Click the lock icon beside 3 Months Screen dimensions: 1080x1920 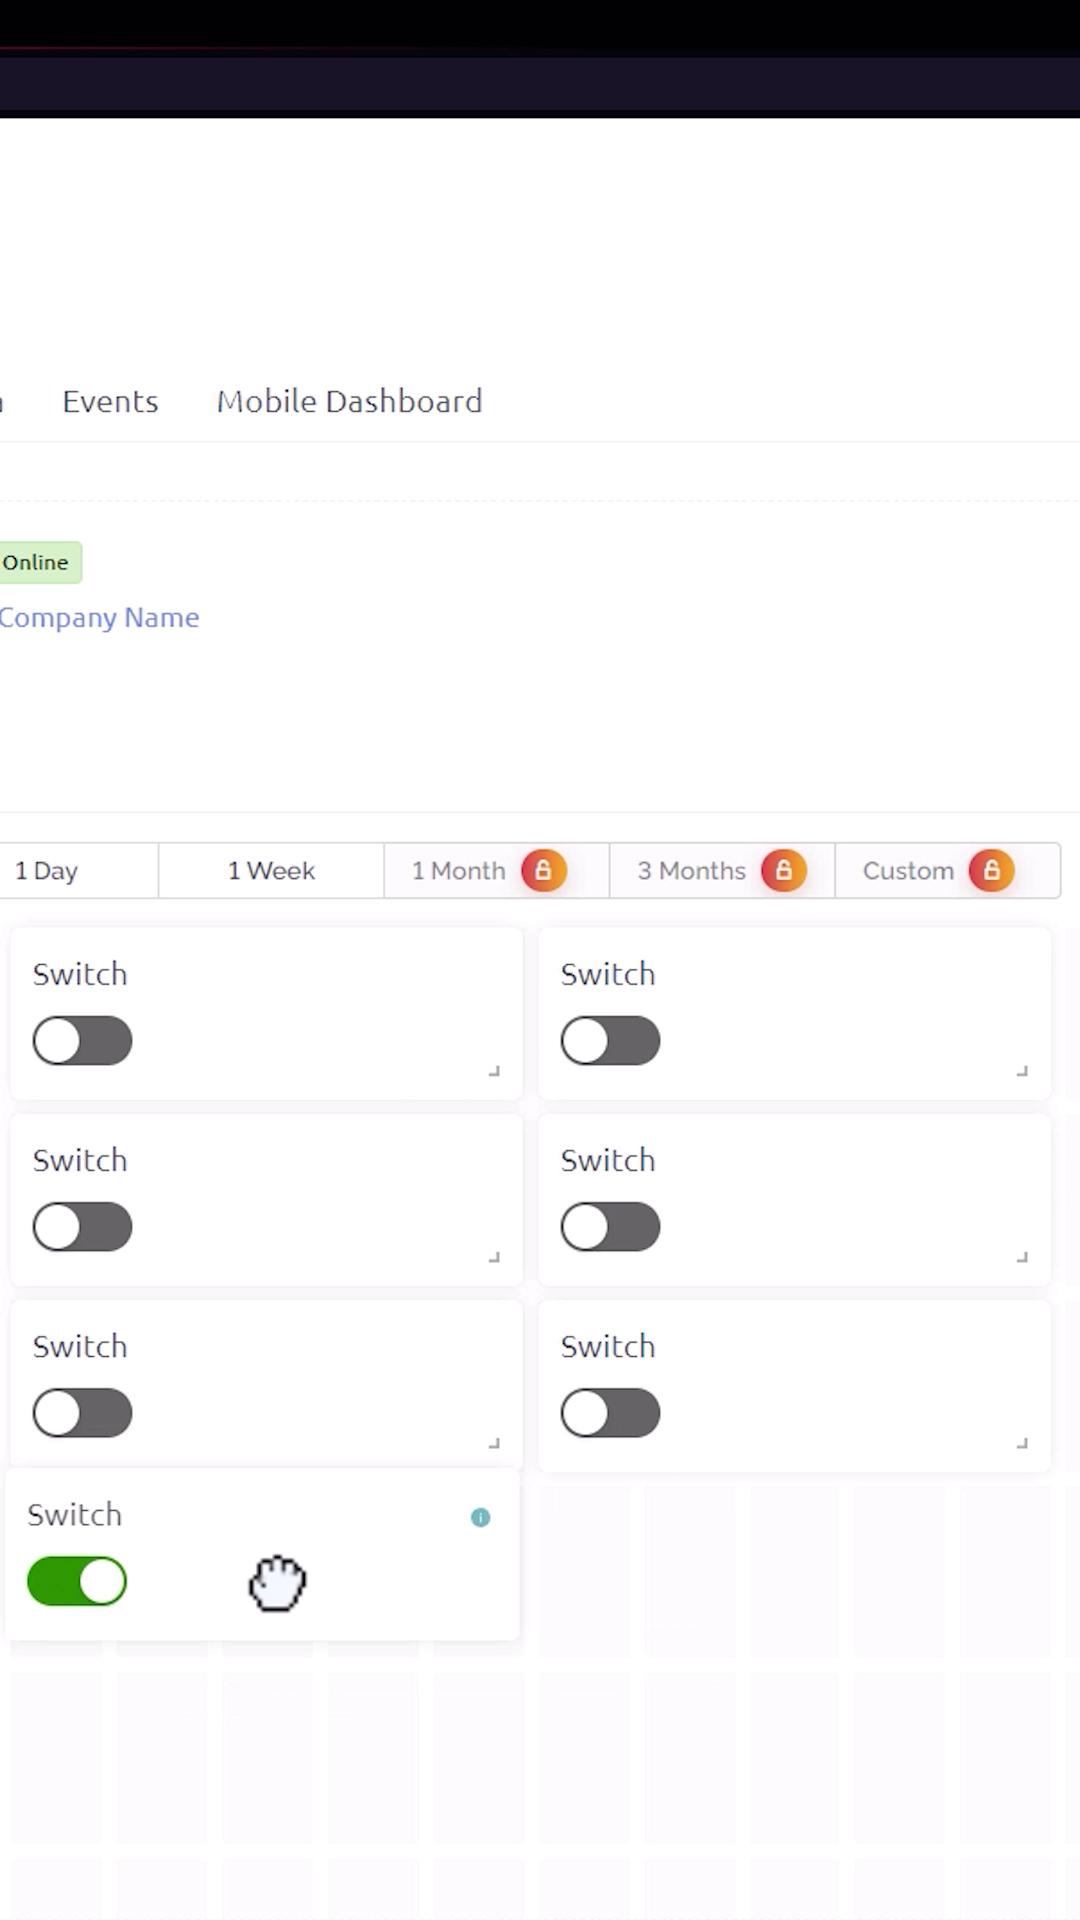(783, 870)
